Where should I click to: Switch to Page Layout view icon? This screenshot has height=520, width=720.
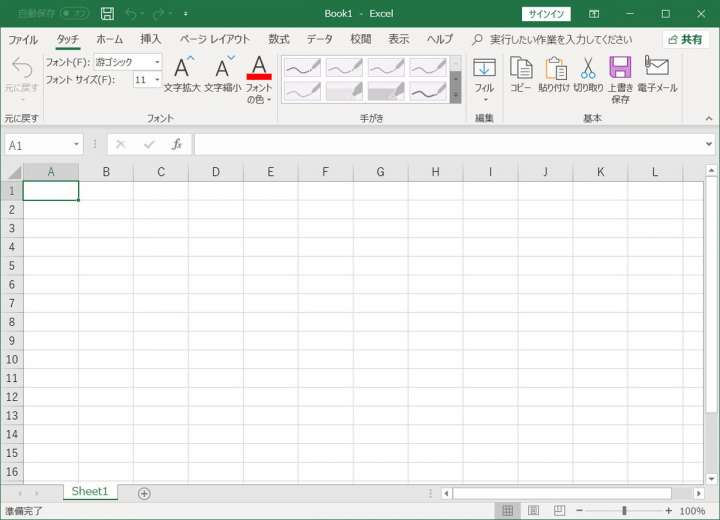[533, 510]
